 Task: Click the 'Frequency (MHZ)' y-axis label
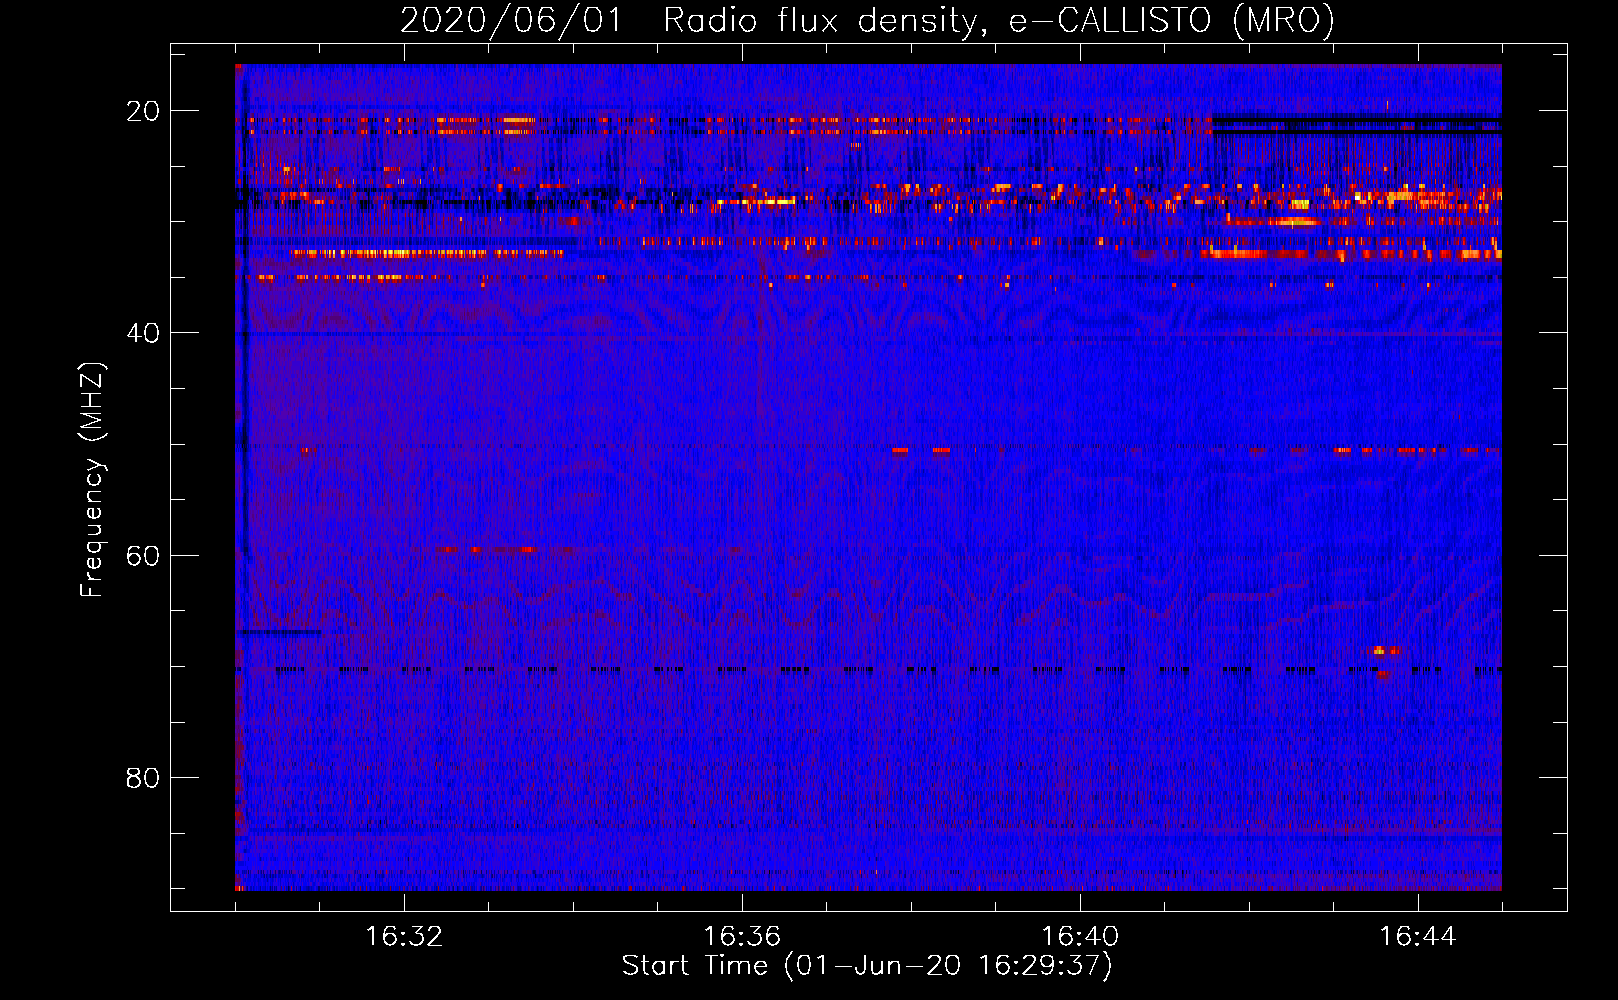92,480
